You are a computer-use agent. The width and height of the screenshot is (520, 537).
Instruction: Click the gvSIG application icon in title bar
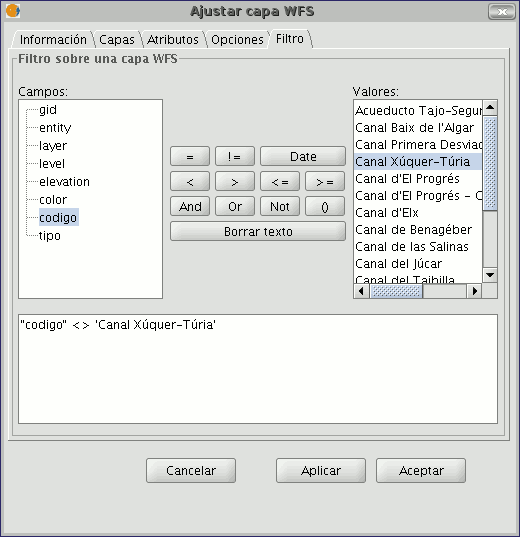point(13,11)
